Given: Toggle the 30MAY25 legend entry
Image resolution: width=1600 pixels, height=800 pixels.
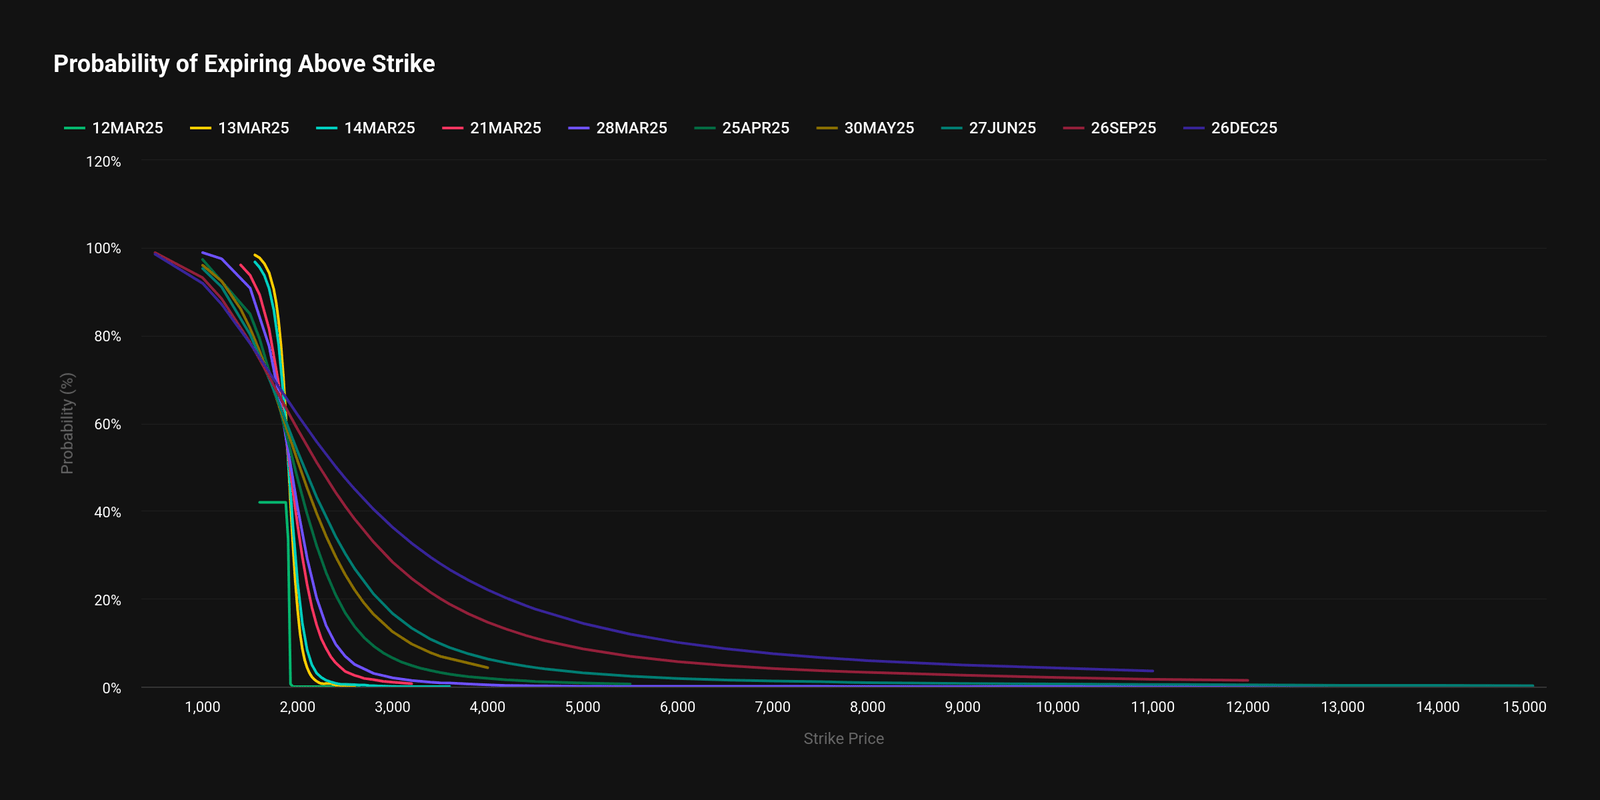Looking at the screenshot, I should 866,128.
